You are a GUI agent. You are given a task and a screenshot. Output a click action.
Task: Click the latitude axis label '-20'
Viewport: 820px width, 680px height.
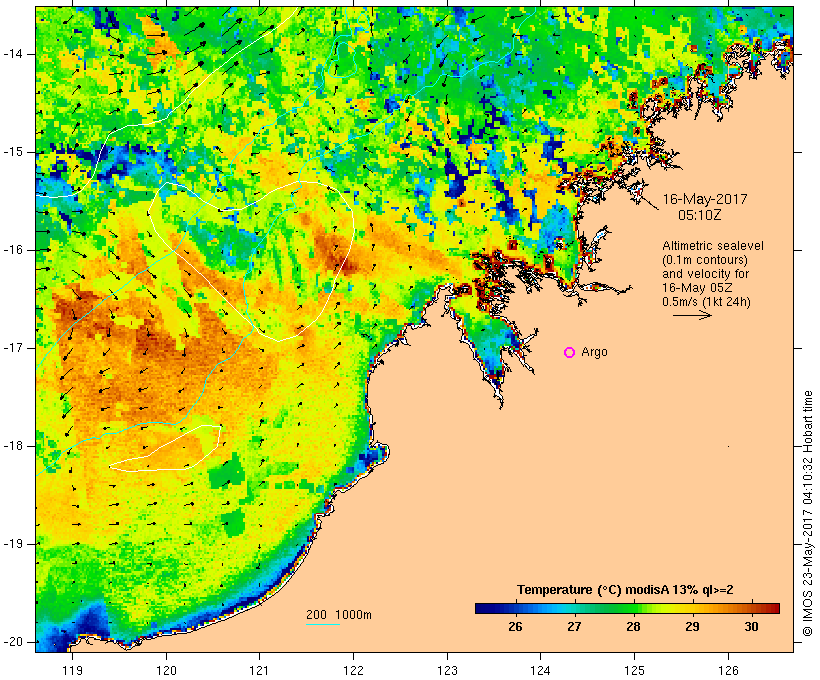tap(13, 642)
